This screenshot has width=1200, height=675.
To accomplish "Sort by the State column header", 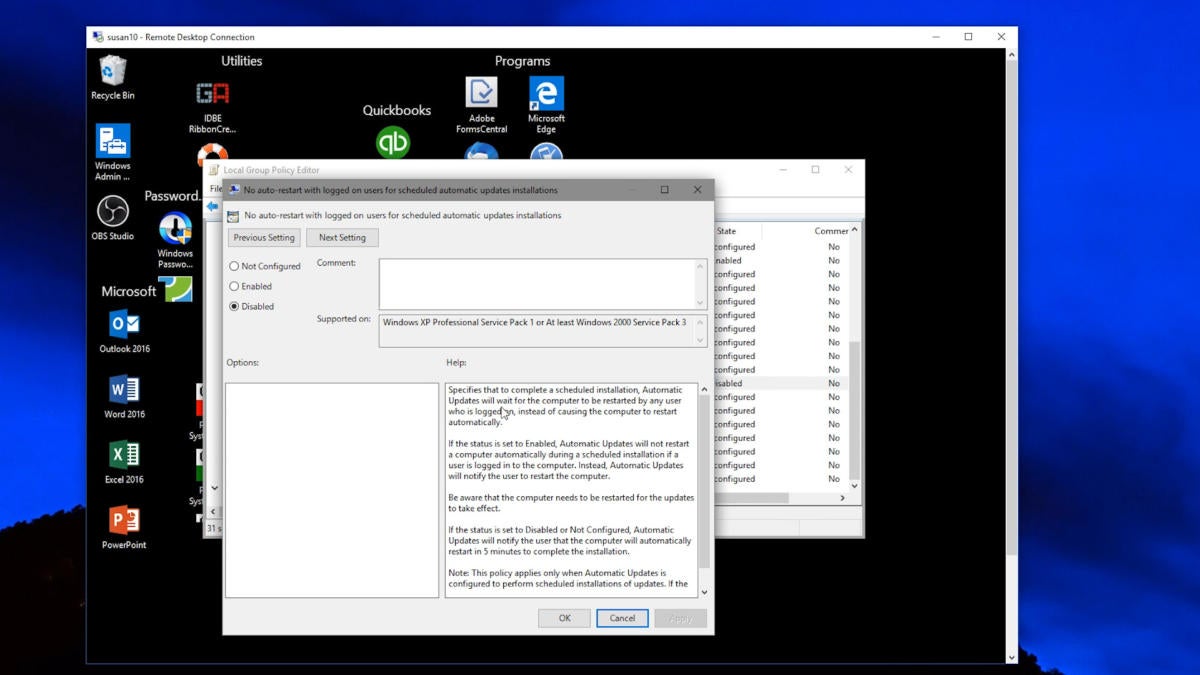I will (727, 231).
